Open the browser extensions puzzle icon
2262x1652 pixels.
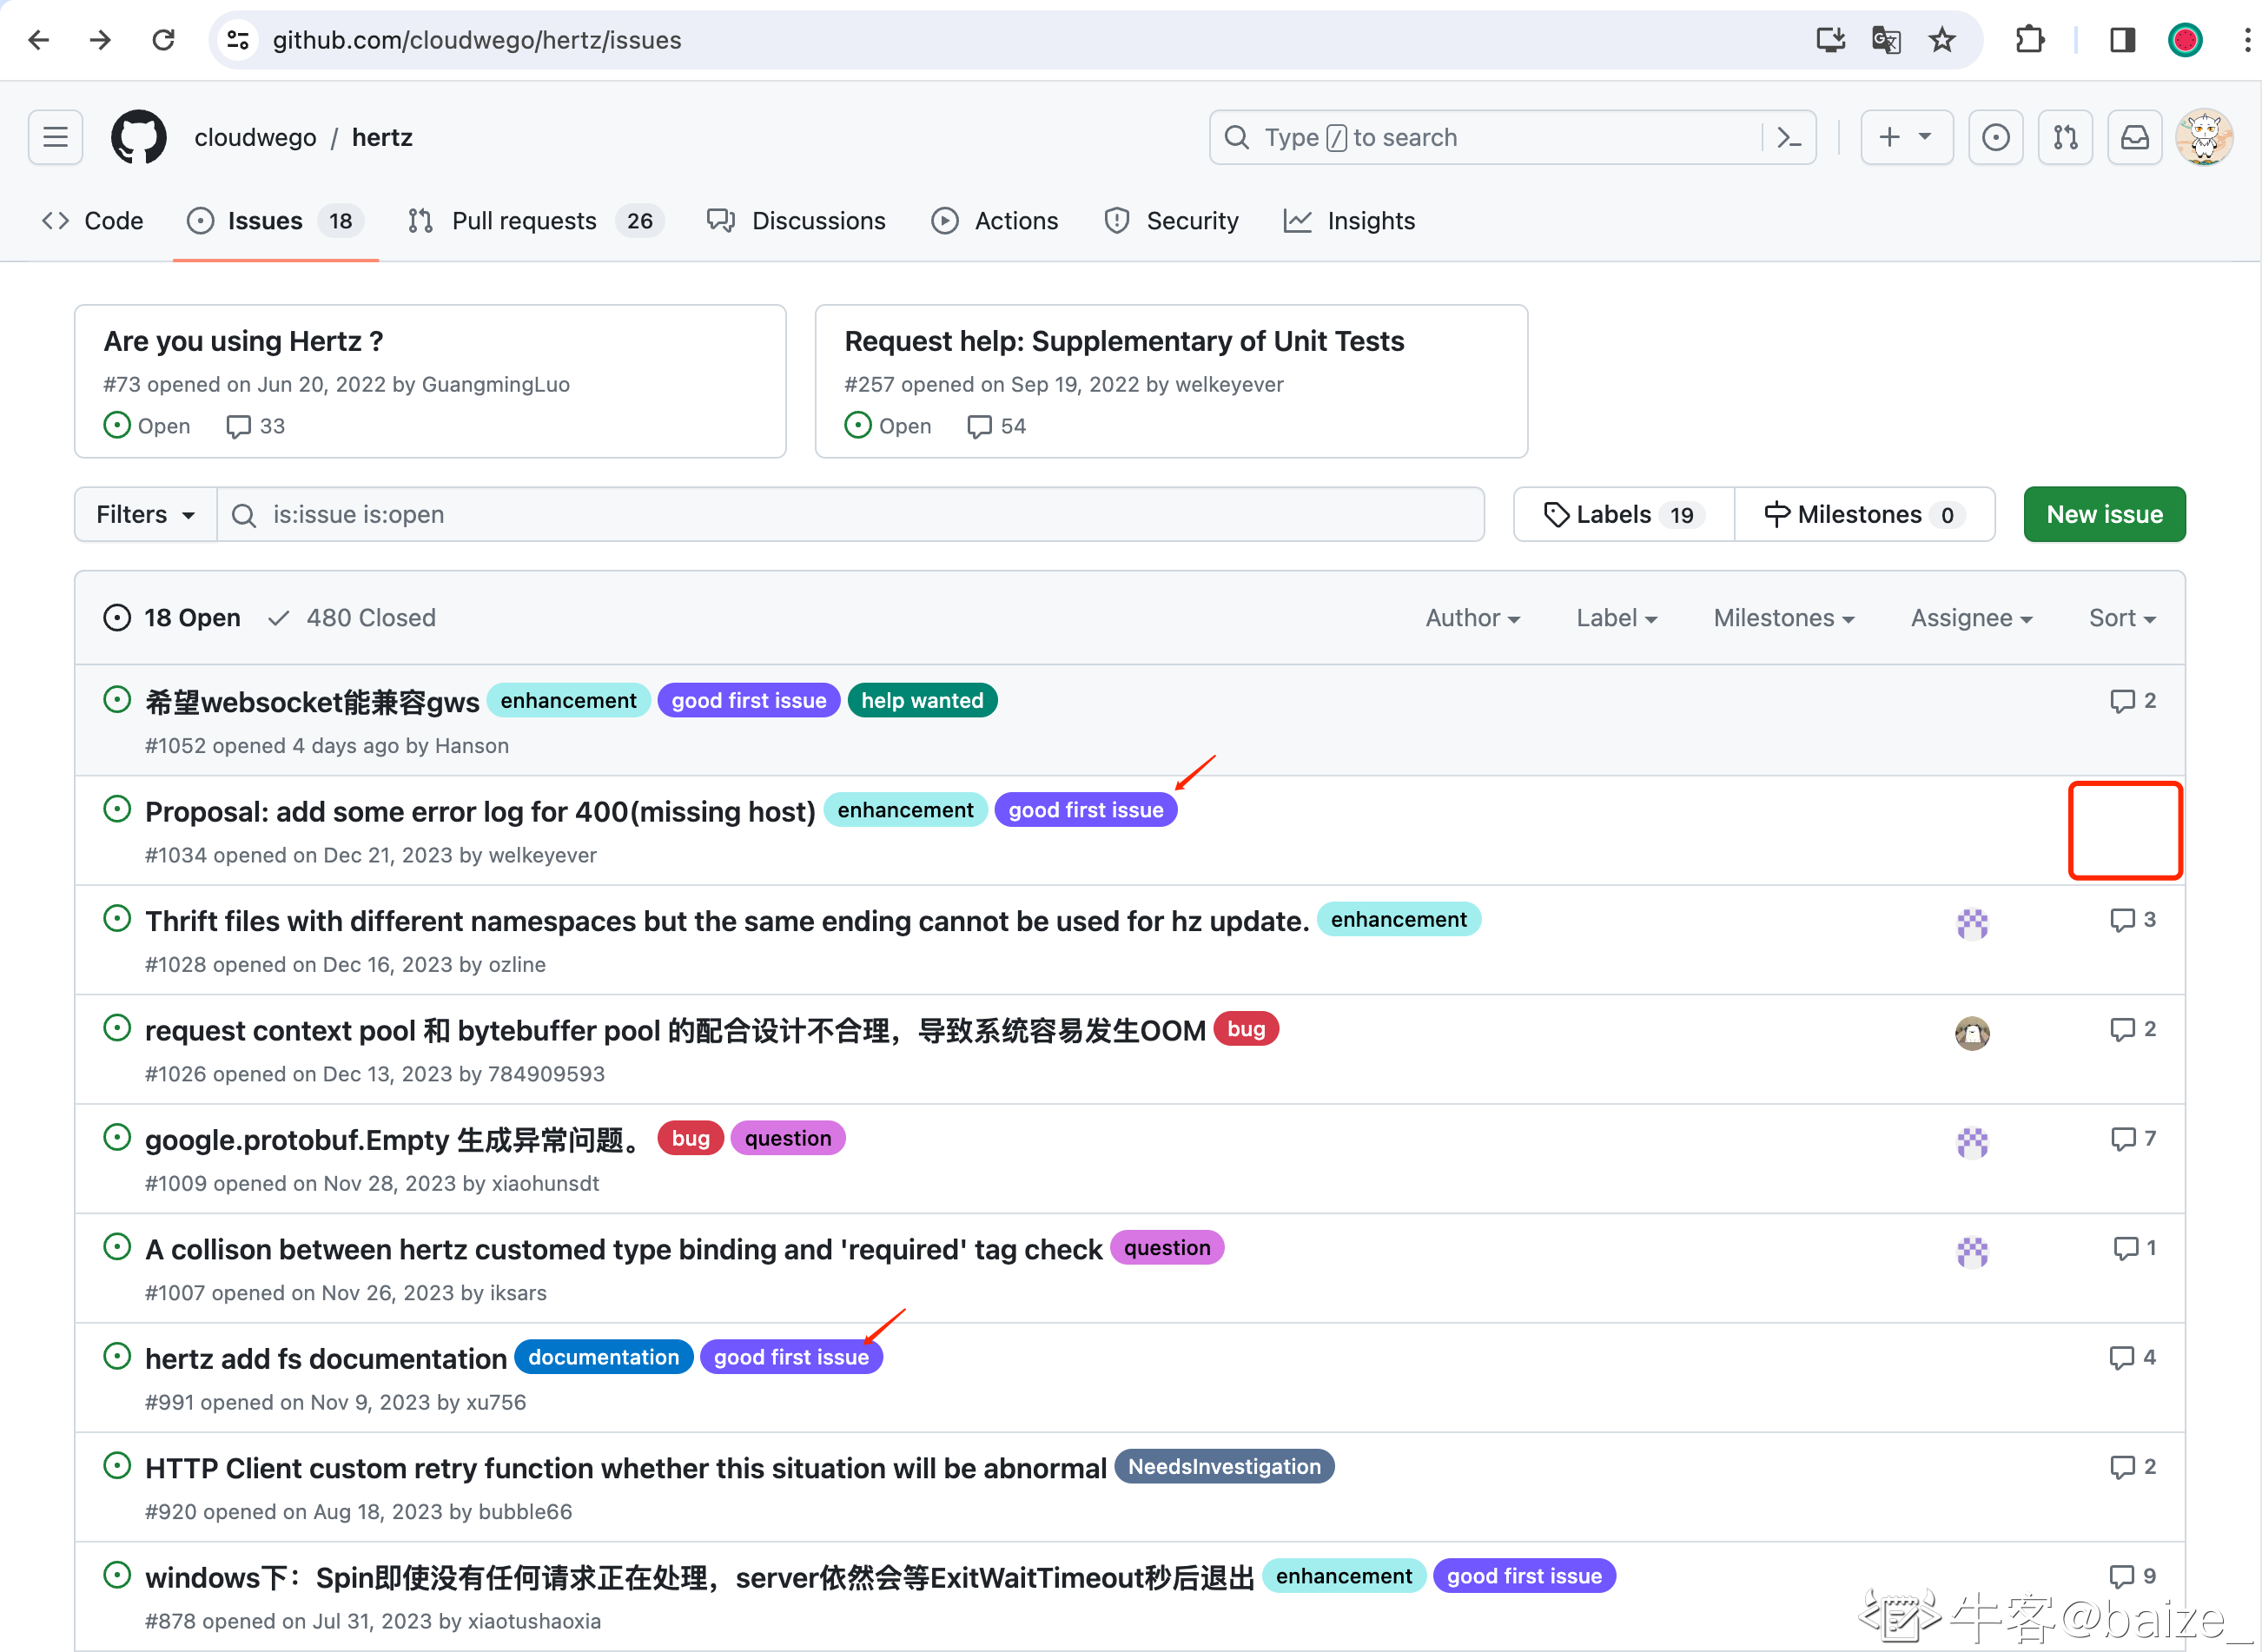[2029, 40]
